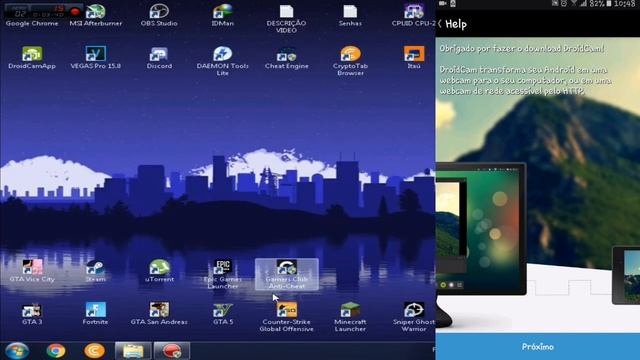Launch GTA 3 desktop shortcut
Screen dimensions: 640x360
pos(32,313)
